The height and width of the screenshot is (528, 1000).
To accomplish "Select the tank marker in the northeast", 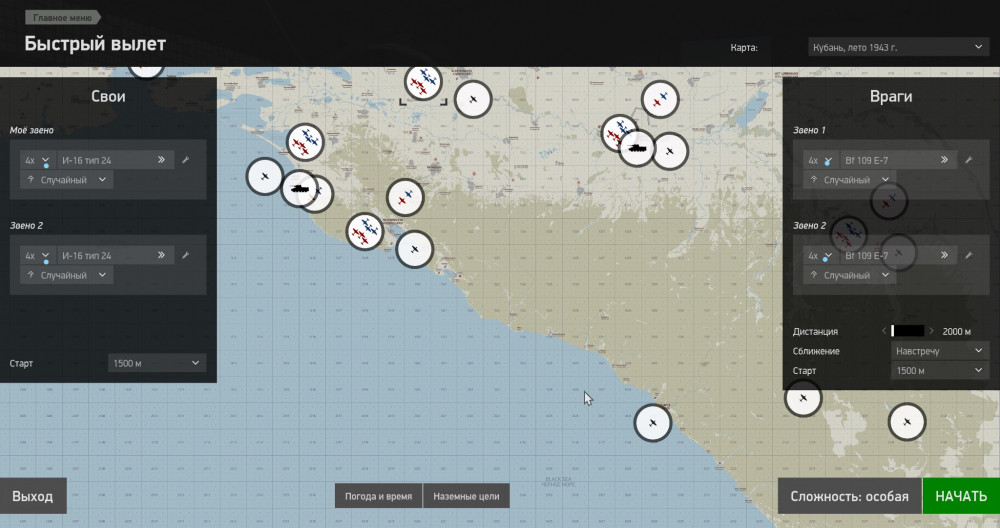I will pos(636,149).
